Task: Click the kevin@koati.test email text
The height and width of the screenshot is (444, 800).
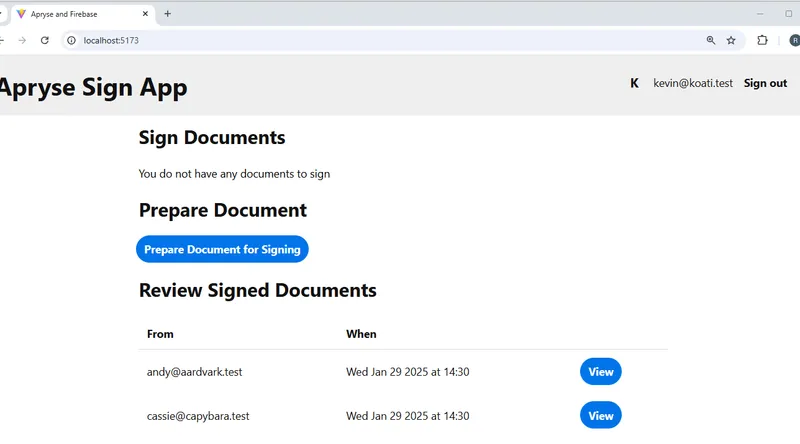Action: tap(693, 83)
